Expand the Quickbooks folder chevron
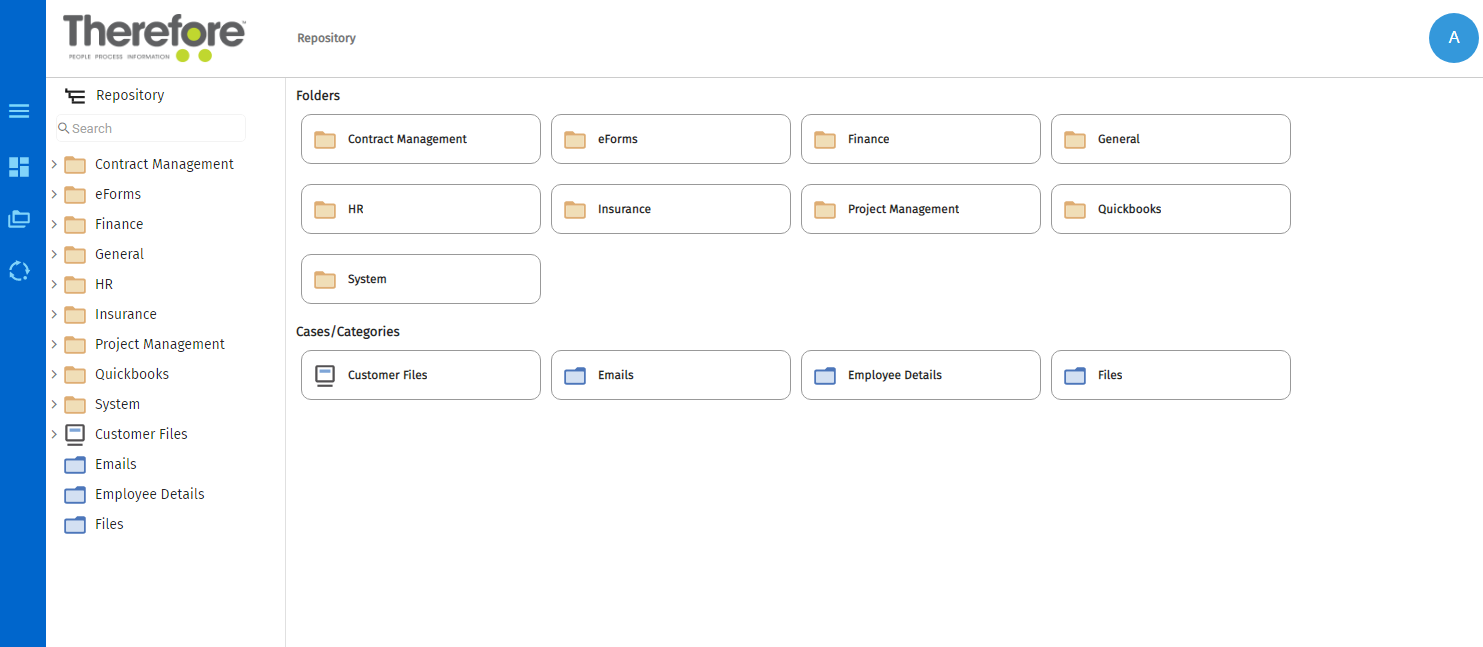Viewport: 1483px width, 647px height. tap(54, 374)
